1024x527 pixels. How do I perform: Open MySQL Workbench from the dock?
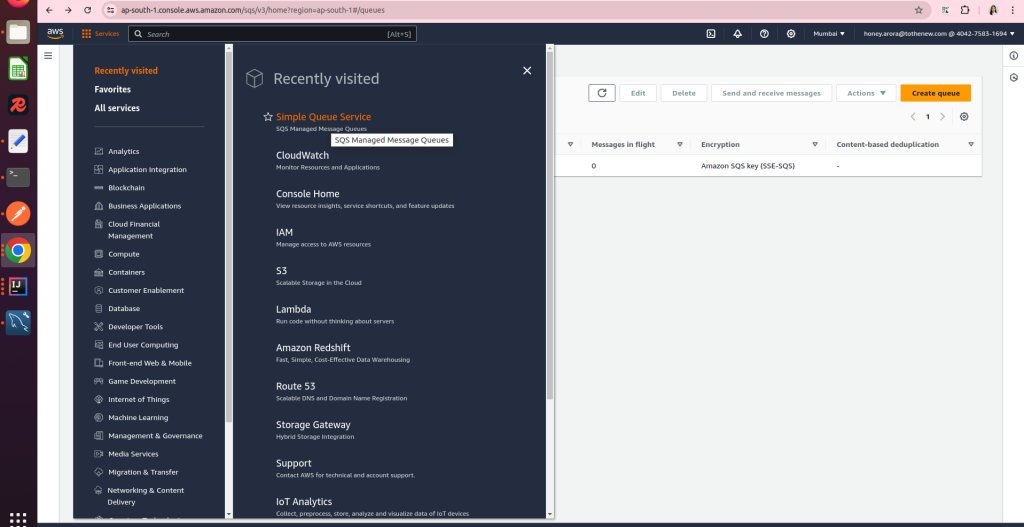point(18,323)
